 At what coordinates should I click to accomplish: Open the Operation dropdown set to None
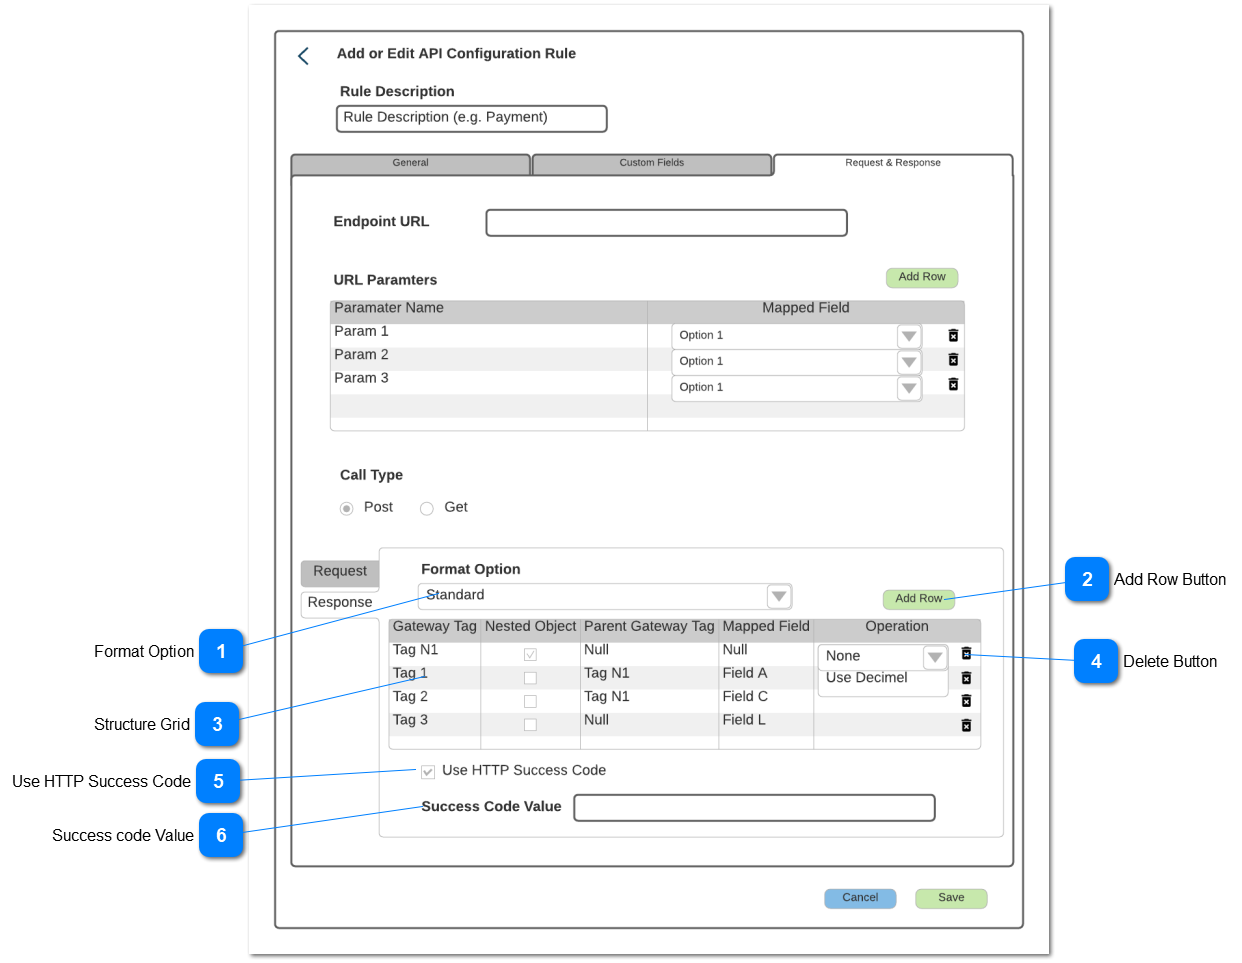coord(934,657)
